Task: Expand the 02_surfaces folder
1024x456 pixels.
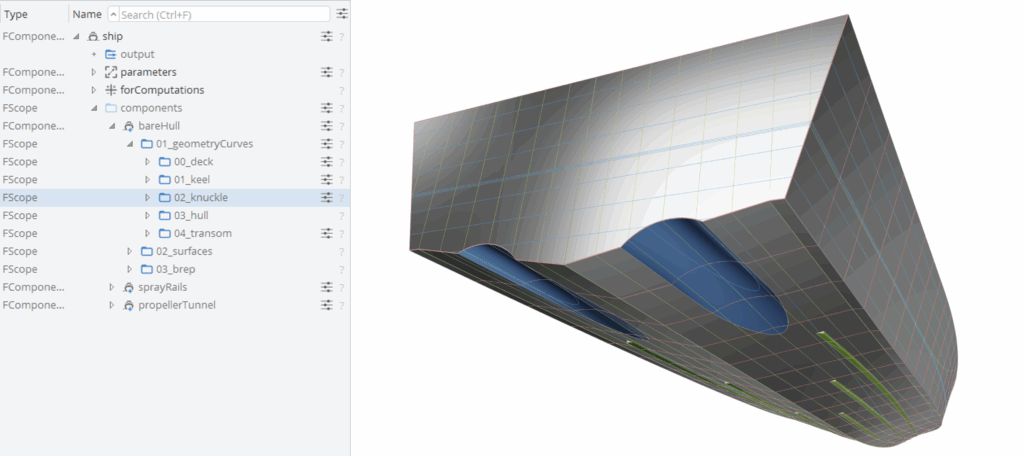Action: (129, 251)
